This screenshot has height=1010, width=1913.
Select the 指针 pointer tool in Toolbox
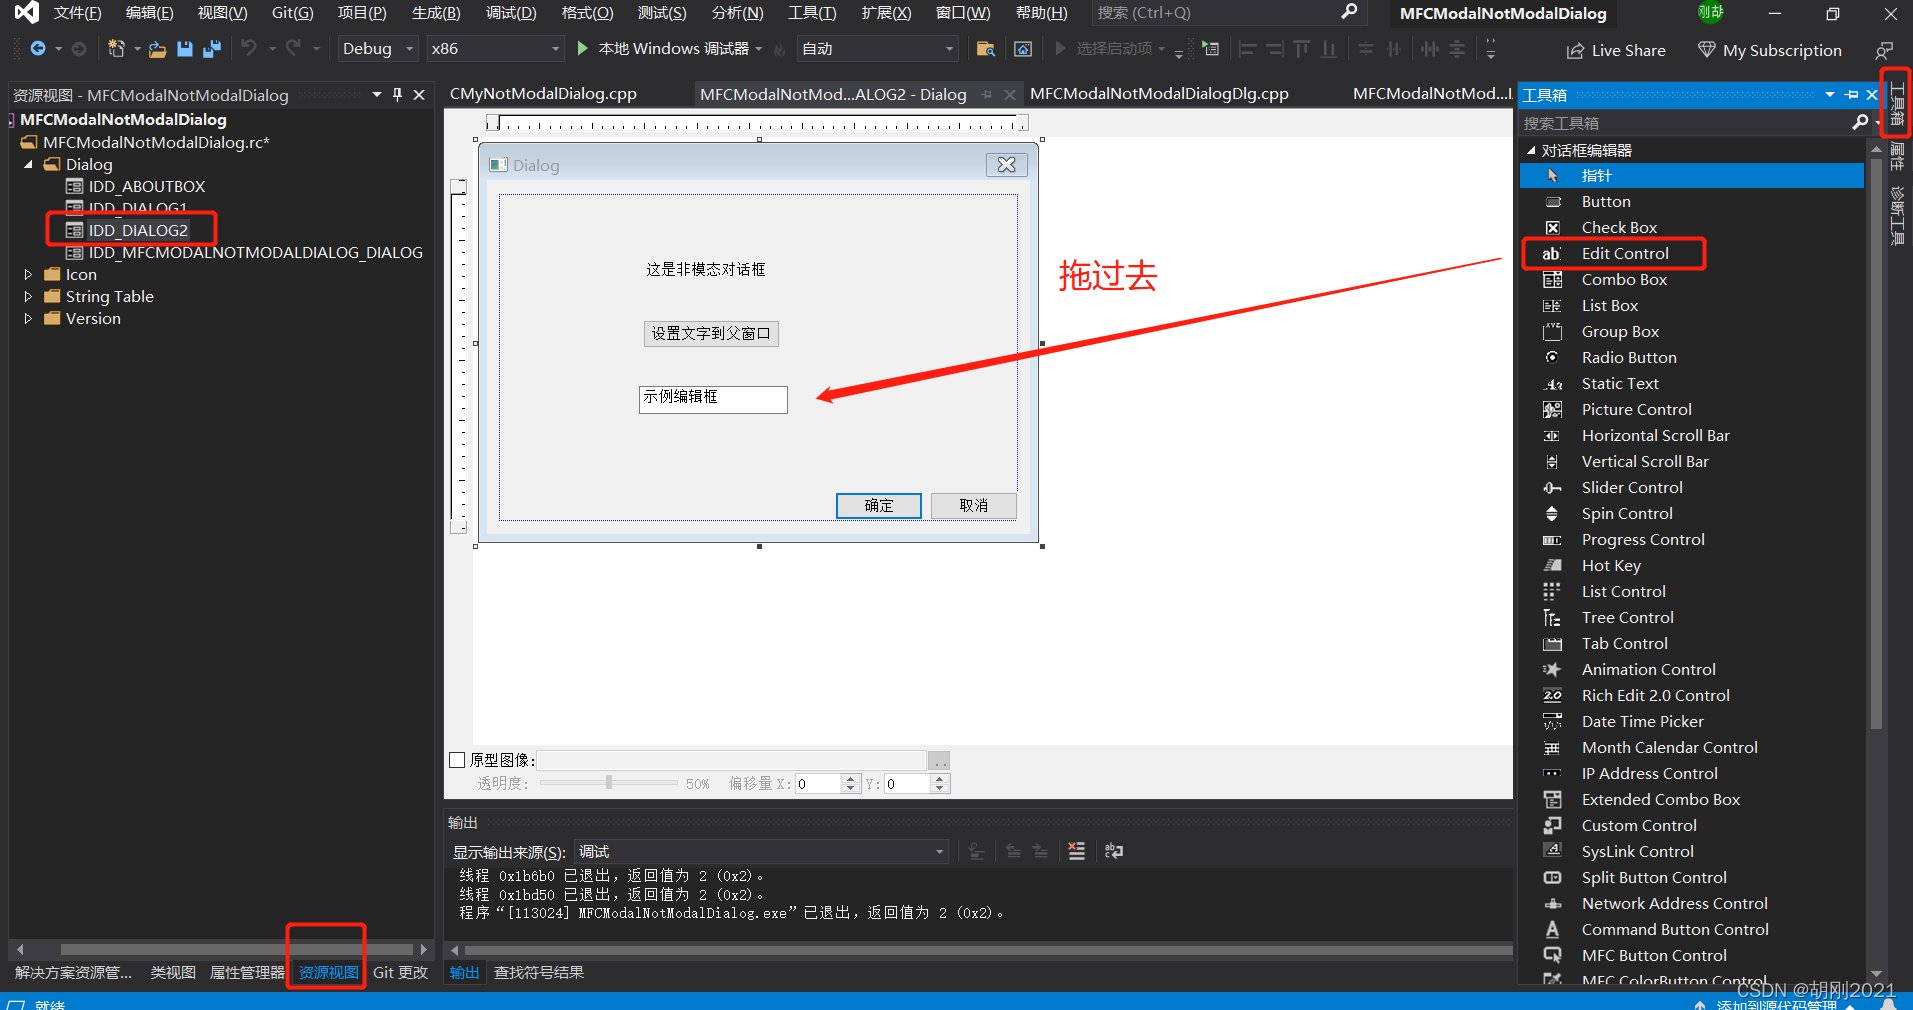pyautogui.click(x=1596, y=175)
